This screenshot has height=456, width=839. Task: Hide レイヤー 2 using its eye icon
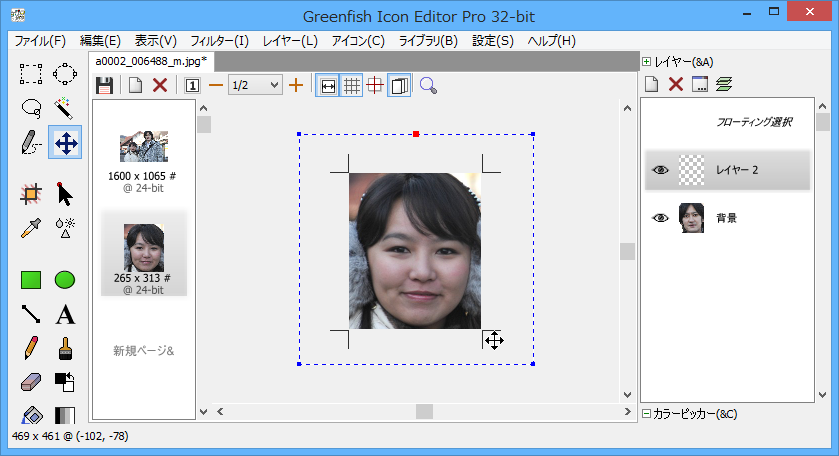click(660, 170)
